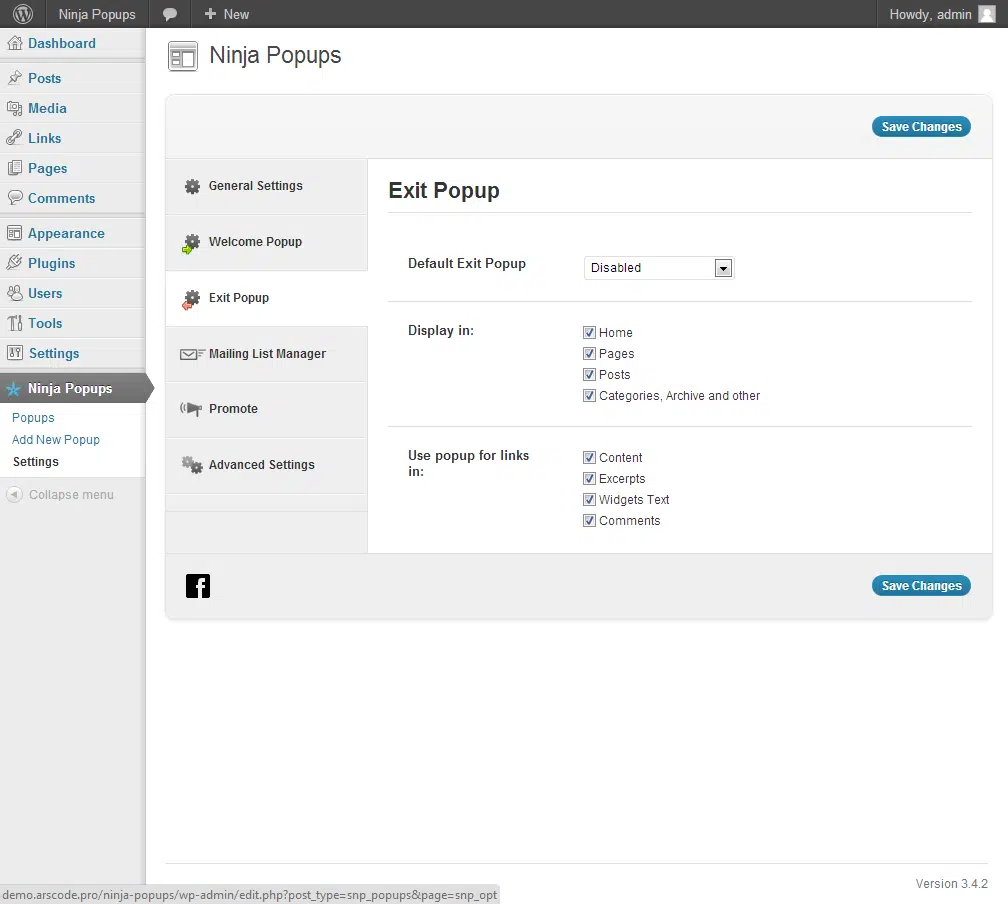Image resolution: width=1008 pixels, height=904 pixels.
Task: Click the Display in: label
Action: click(x=441, y=330)
